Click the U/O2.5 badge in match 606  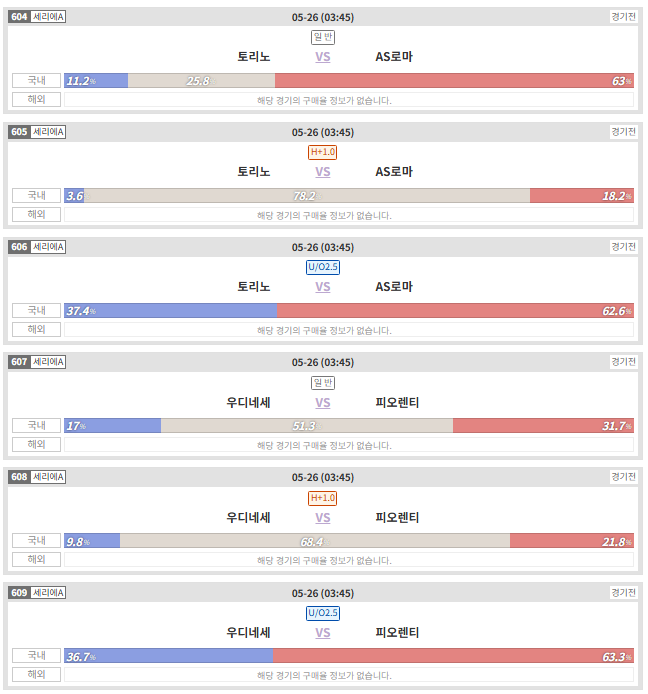(x=323, y=267)
